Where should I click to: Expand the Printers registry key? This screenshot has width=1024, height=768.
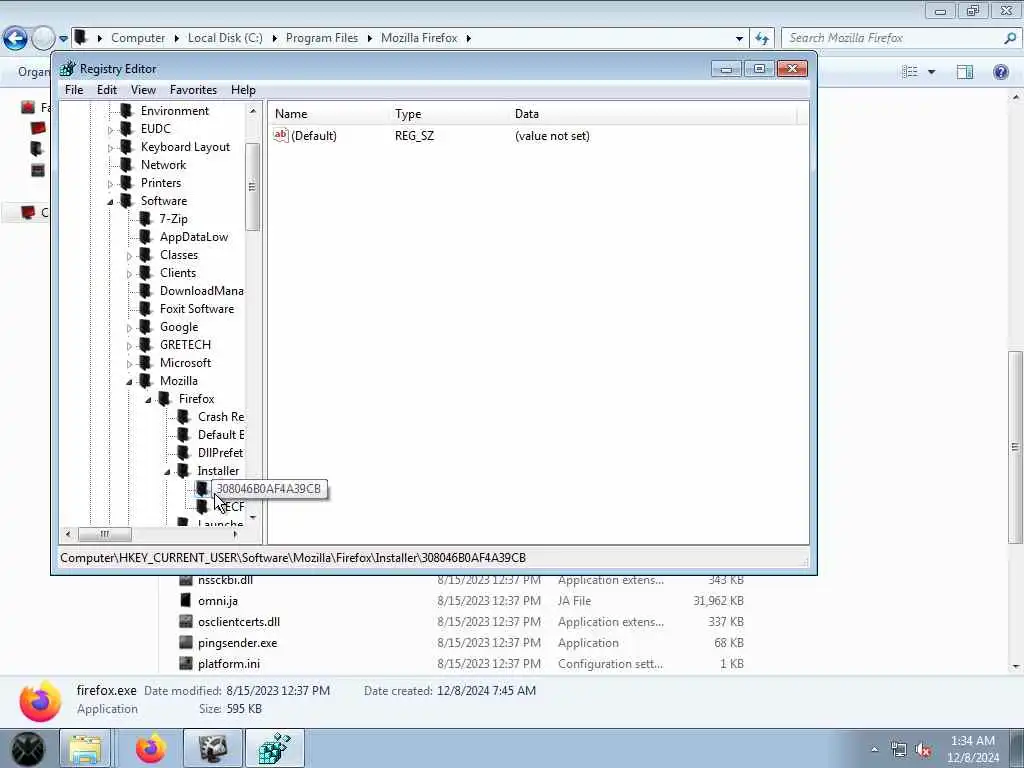click(110, 184)
